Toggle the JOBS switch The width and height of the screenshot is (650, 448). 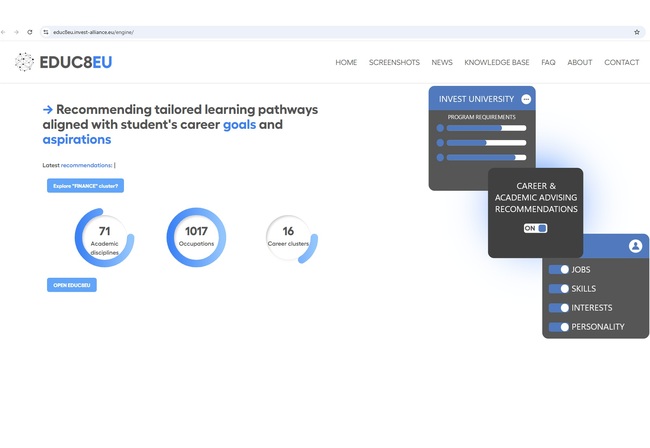pyautogui.click(x=559, y=270)
